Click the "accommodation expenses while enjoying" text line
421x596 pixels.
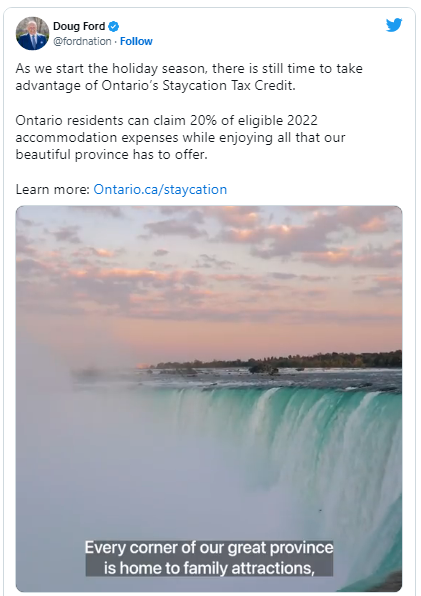(144, 138)
